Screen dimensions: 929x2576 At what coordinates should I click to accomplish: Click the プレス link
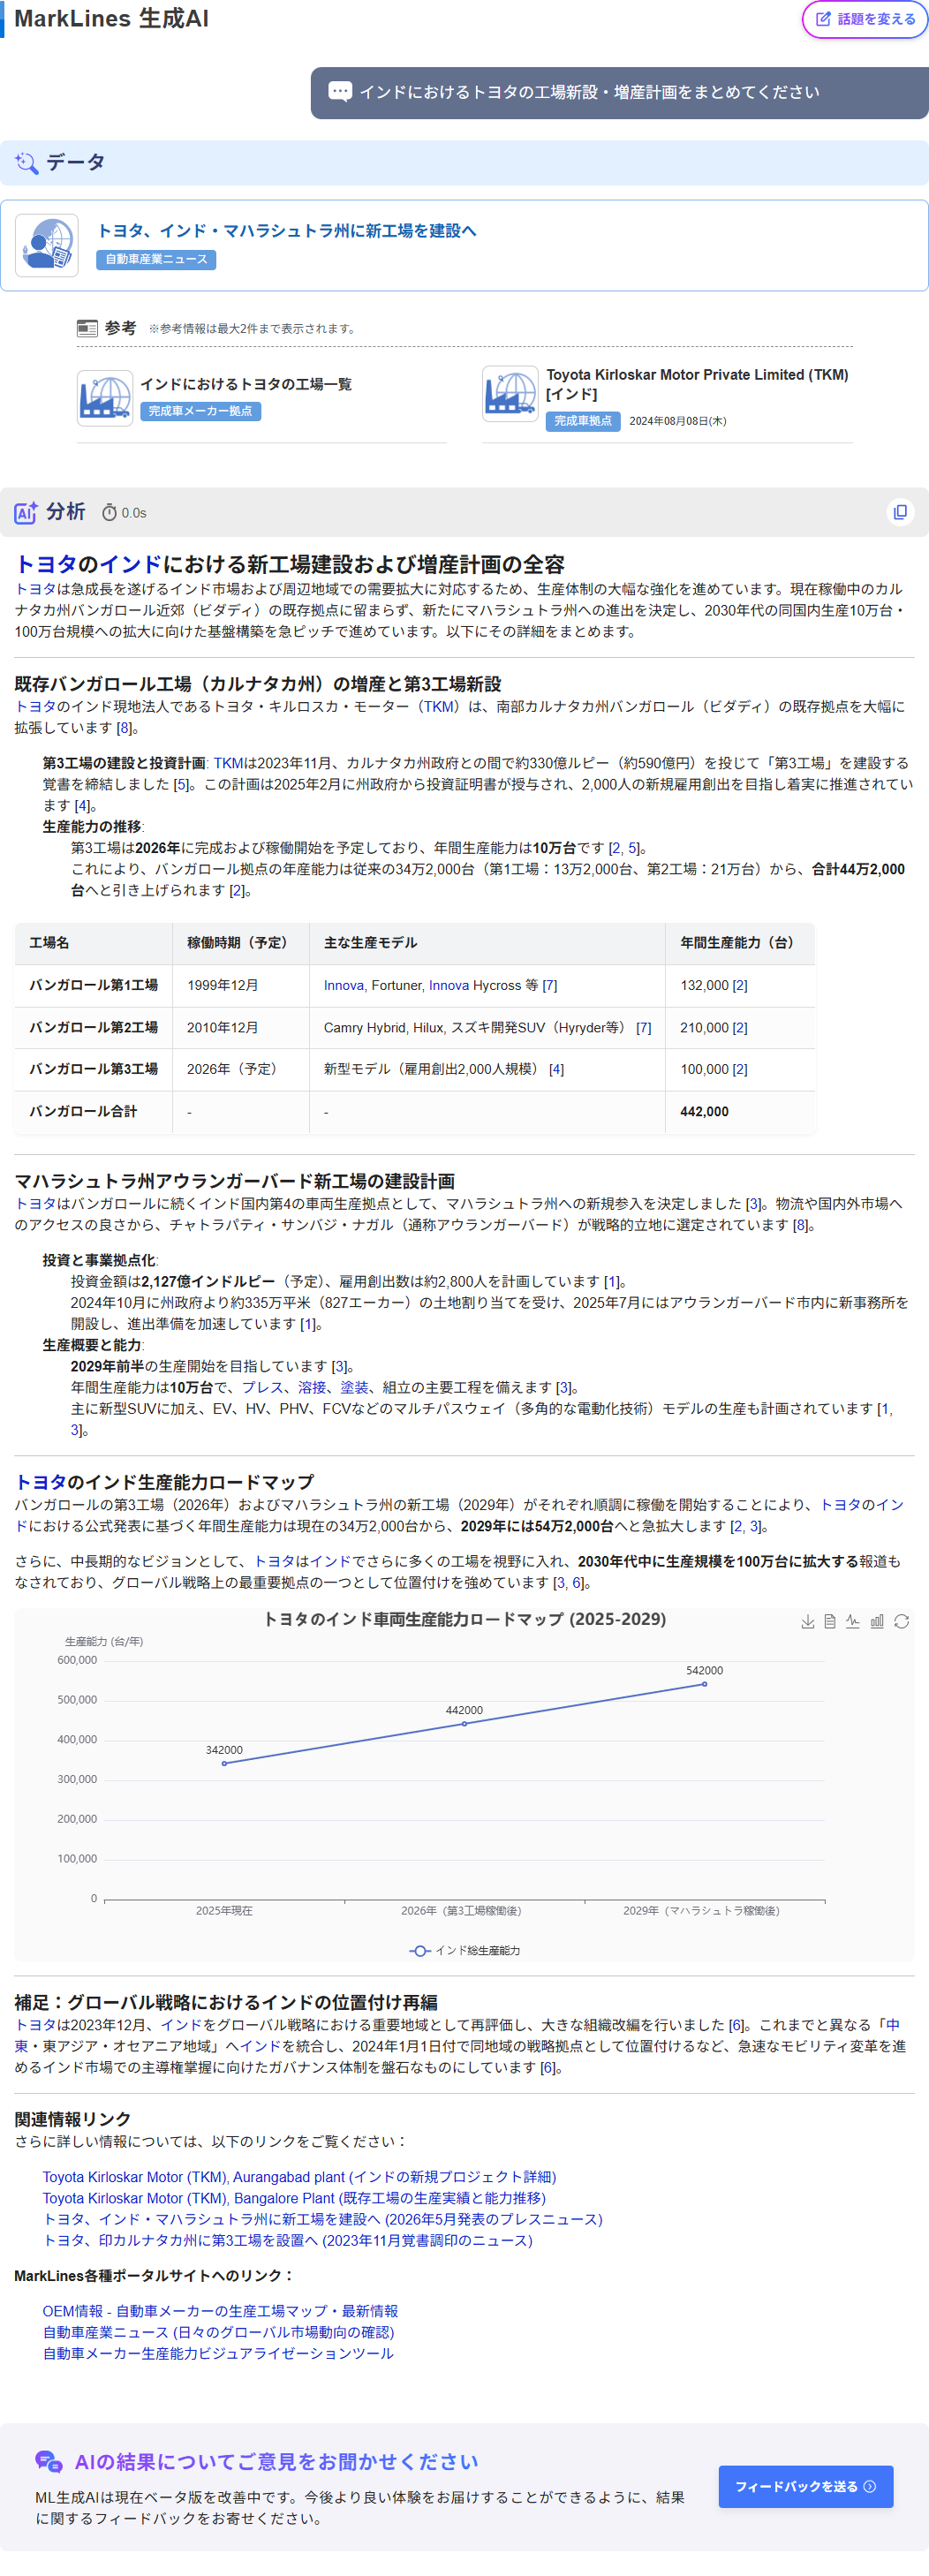pyautogui.click(x=263, y=1387)
